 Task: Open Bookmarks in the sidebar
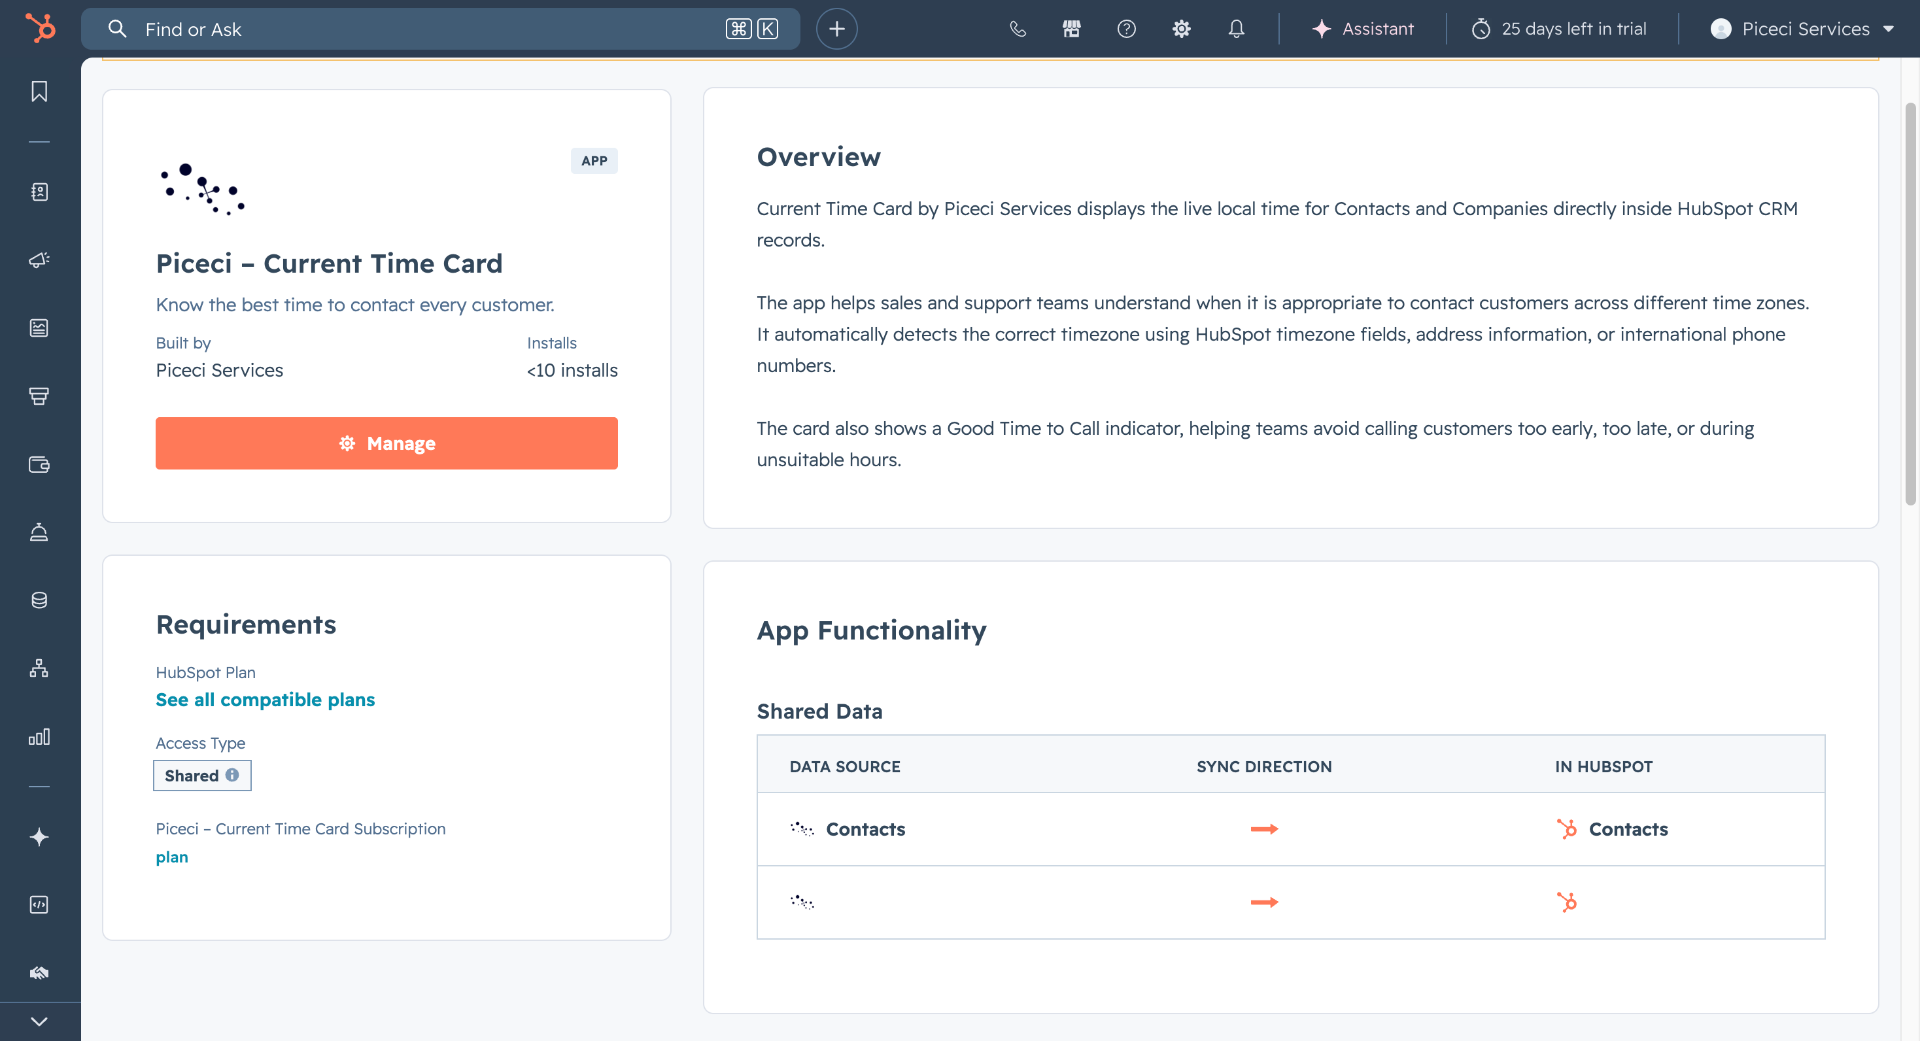click(x=39, y=92)
